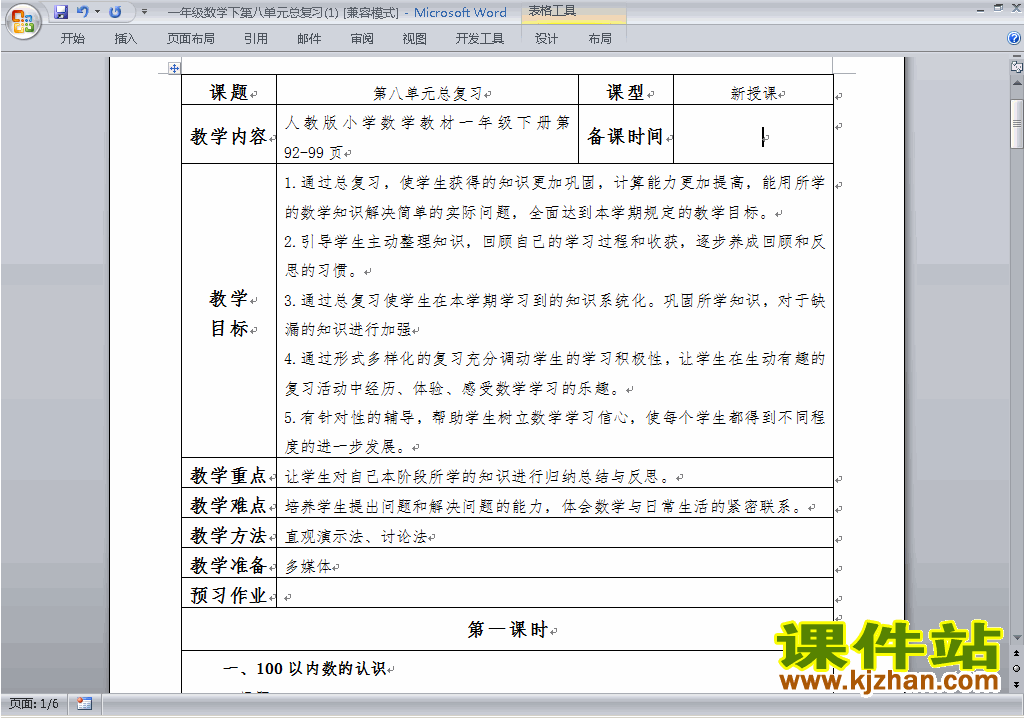
Task: Open the Office button menu
Action: point(23,22)
